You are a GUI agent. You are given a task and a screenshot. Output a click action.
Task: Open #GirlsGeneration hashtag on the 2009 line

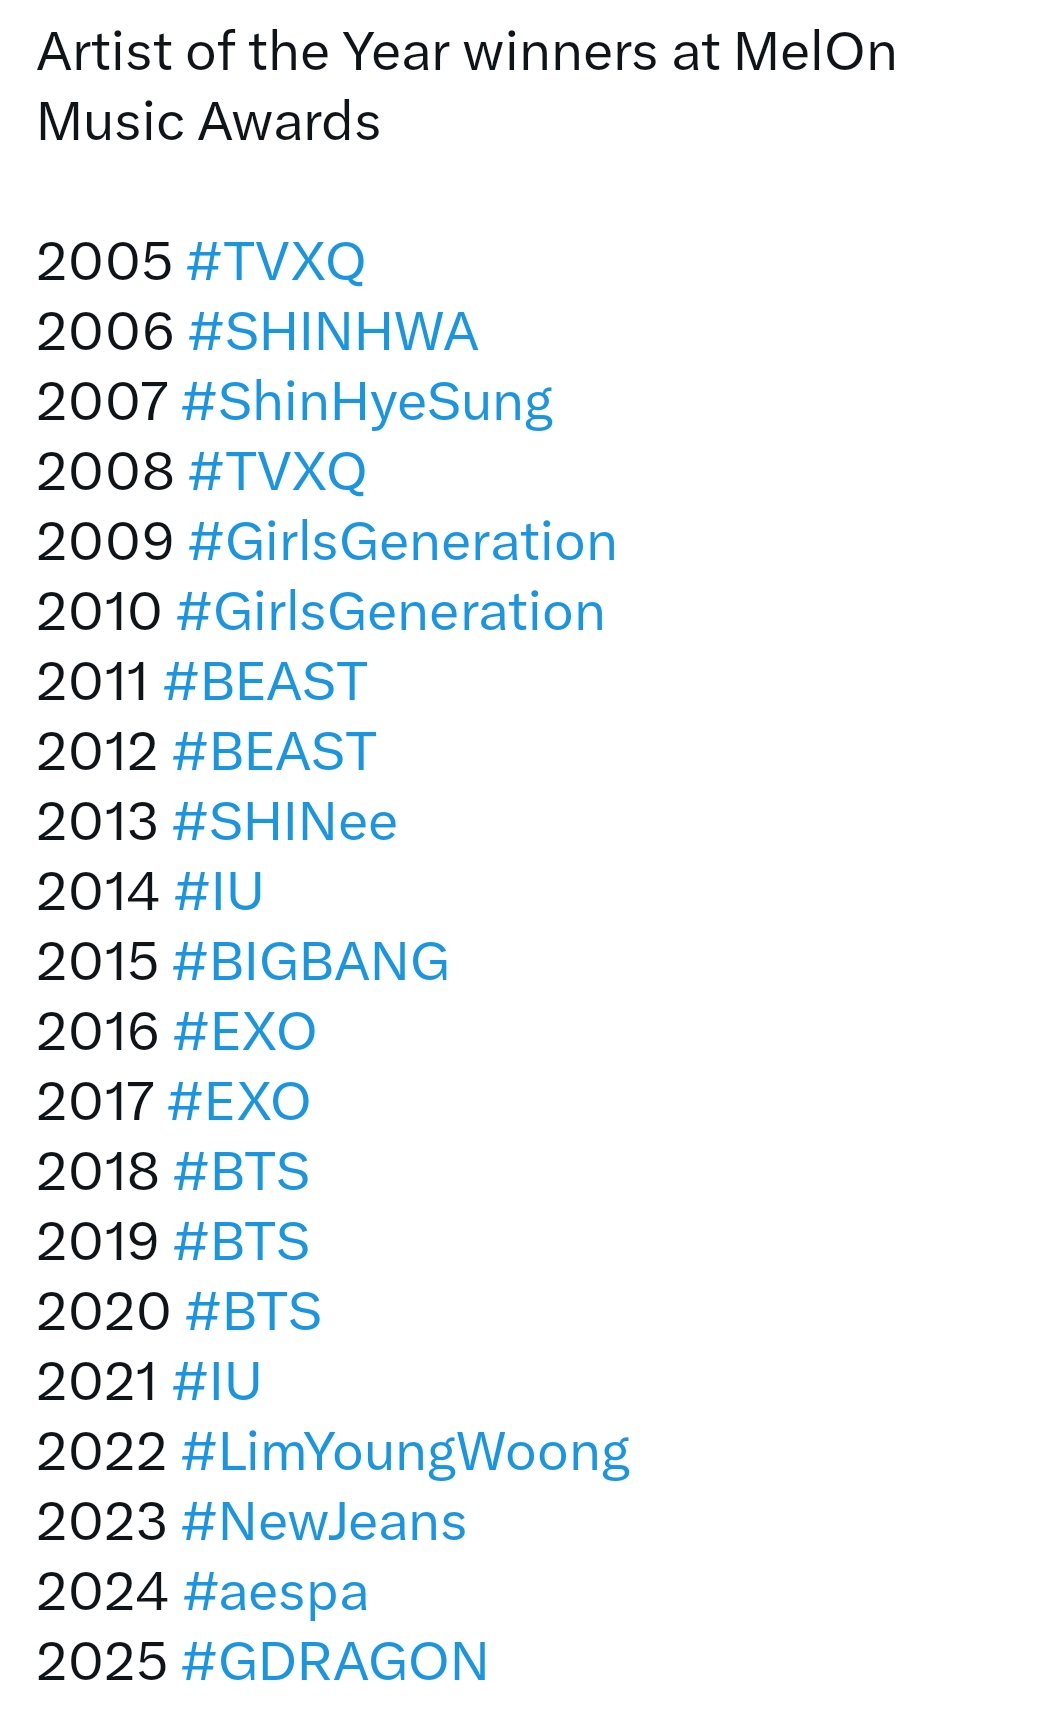[x=402, y=542]
